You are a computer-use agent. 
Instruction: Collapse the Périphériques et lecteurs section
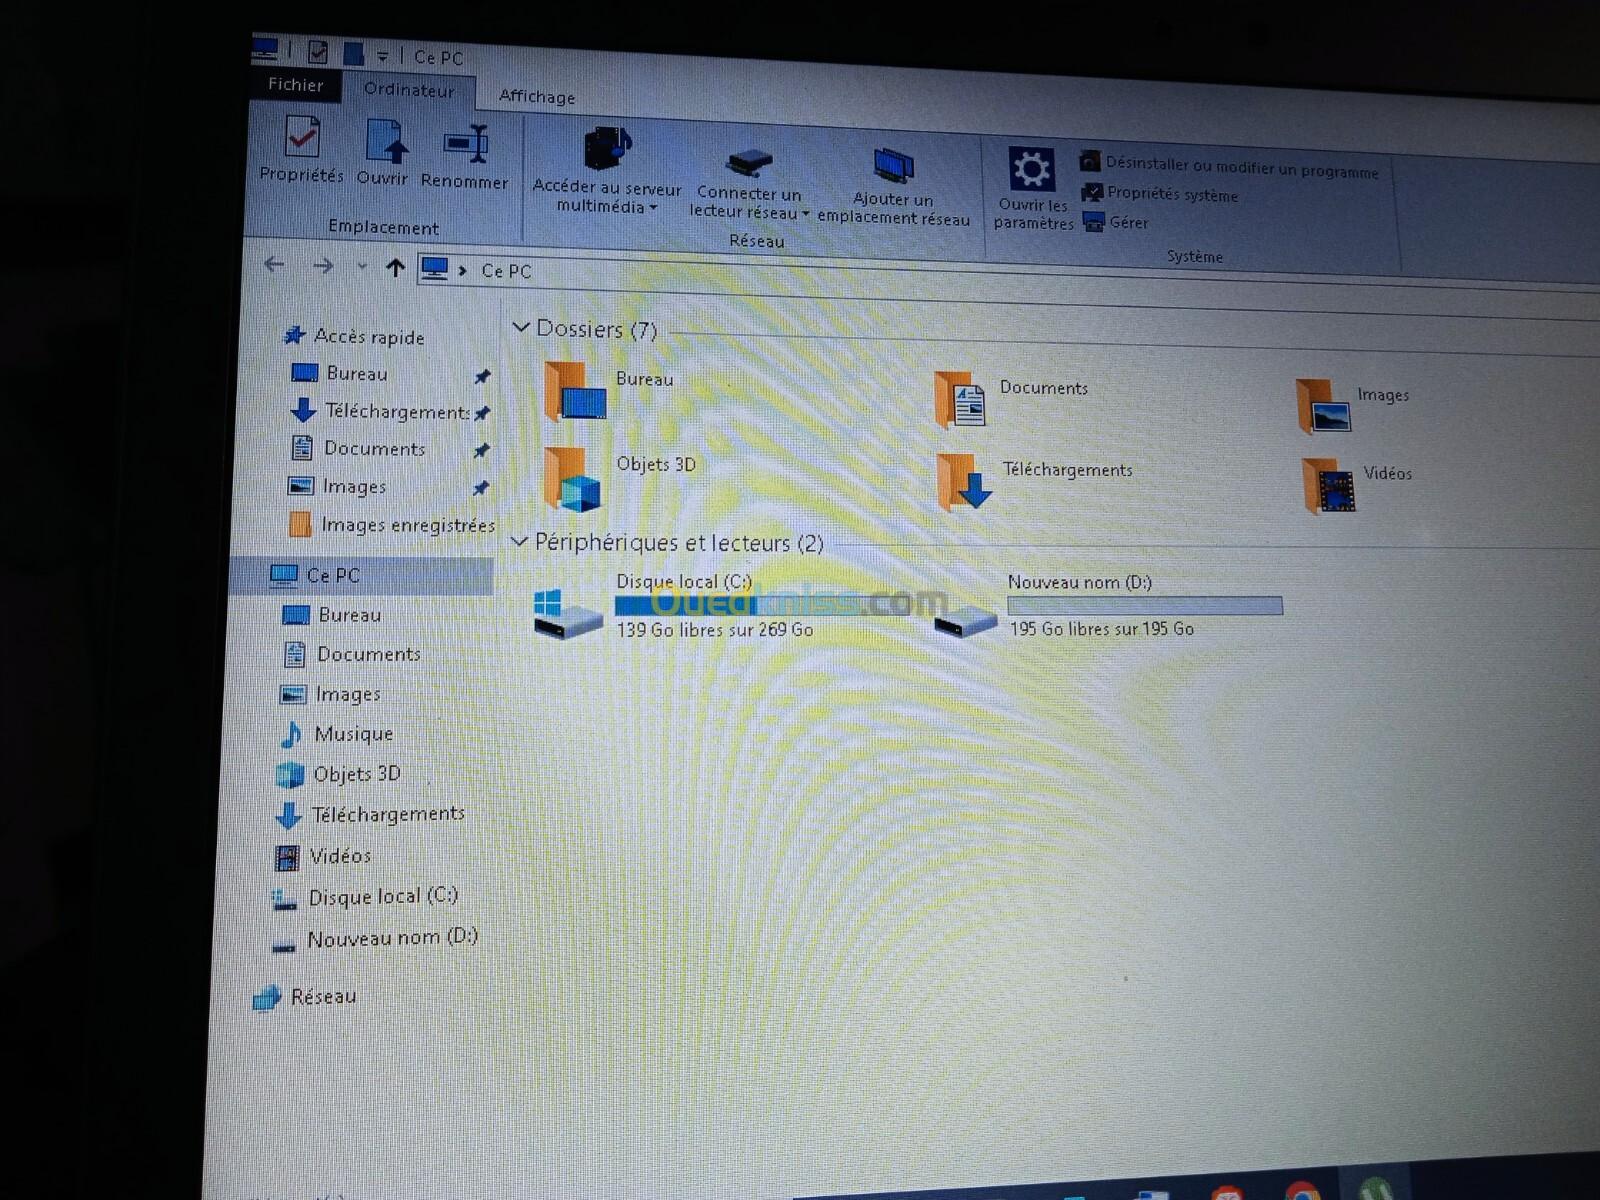coord(519,541)
